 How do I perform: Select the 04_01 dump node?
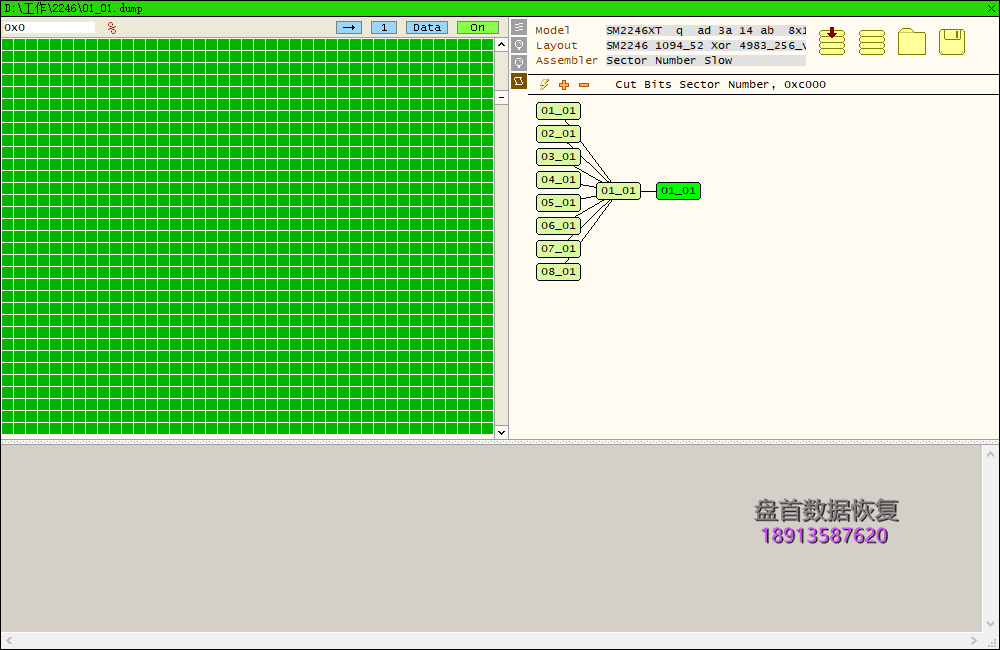click(558, 180)
